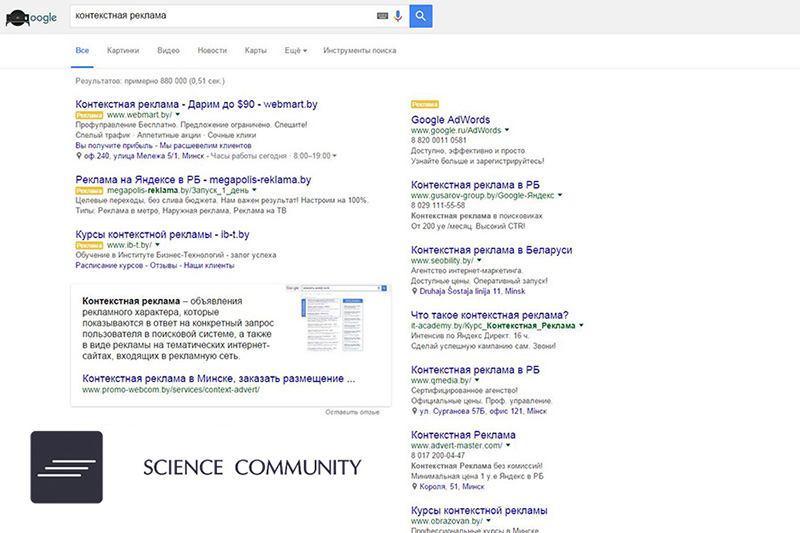800x533 pixels.
Task: Click Расписание курсов sitelink
Action: (x=109, y=265)
